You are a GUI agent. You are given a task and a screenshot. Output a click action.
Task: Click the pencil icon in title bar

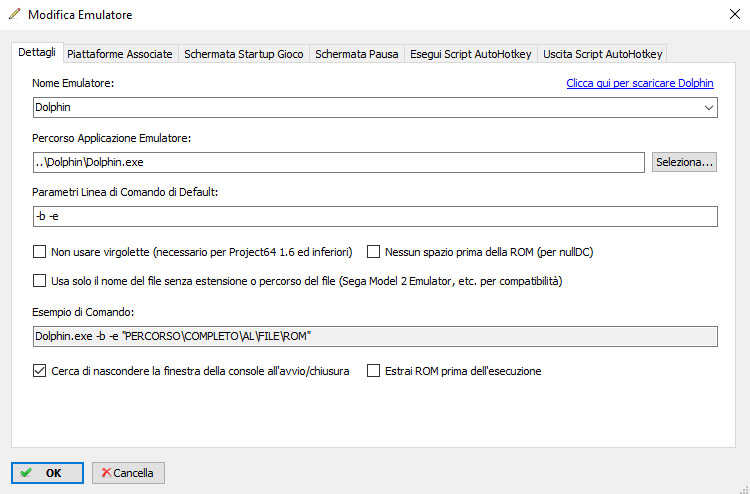click(x=14, y=14)
